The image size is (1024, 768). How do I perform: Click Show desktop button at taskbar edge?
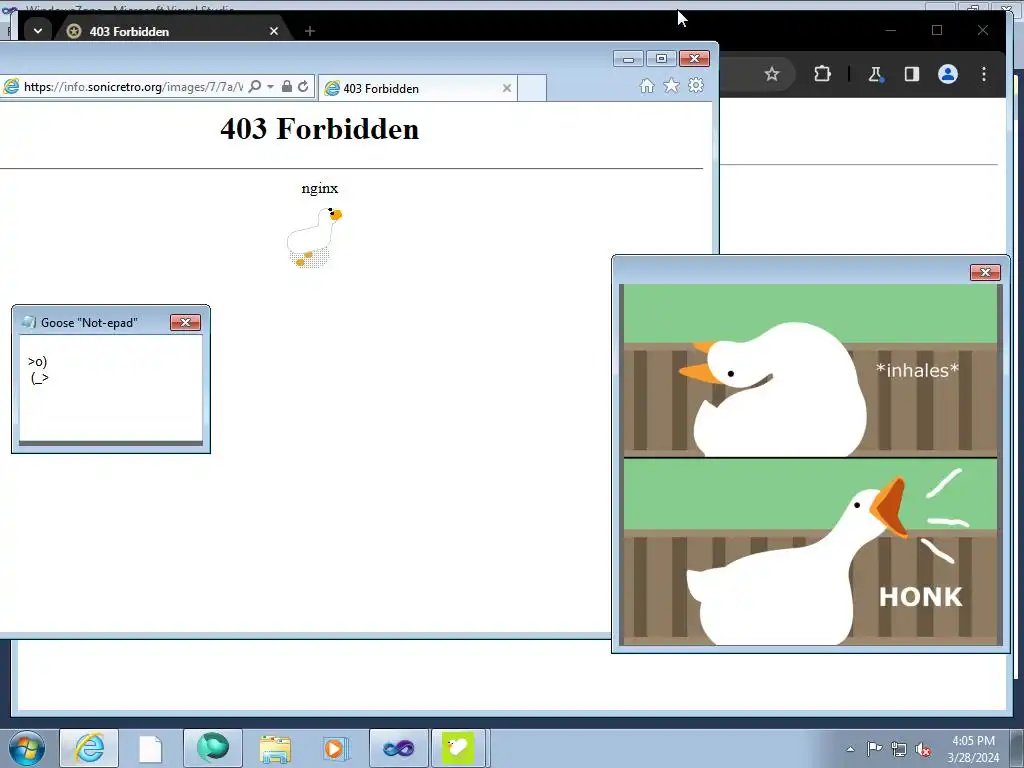pos(1017,748)
